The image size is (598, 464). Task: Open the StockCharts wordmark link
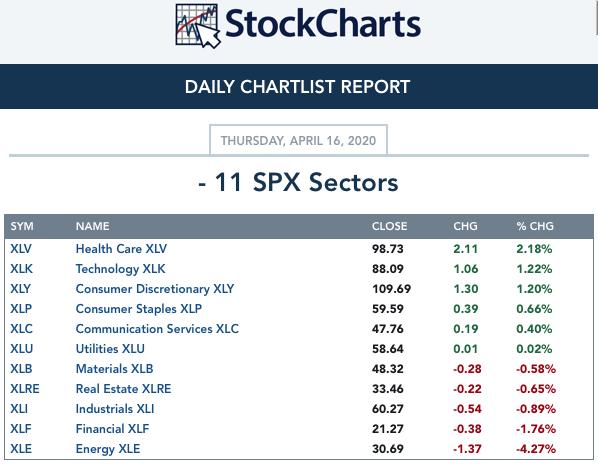(323, 24)
